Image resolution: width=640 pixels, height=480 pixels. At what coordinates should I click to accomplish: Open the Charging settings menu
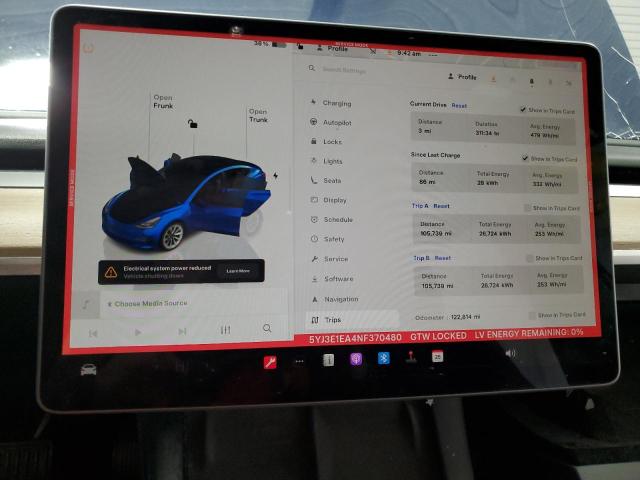click(331, 103)
